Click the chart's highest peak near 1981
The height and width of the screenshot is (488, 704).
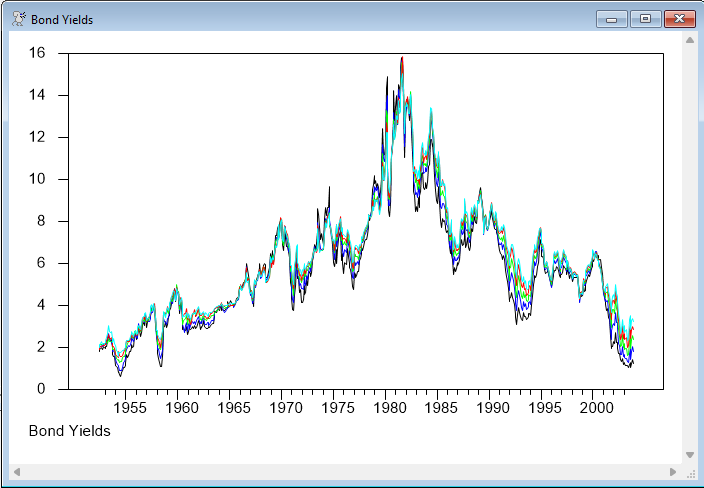402,58
